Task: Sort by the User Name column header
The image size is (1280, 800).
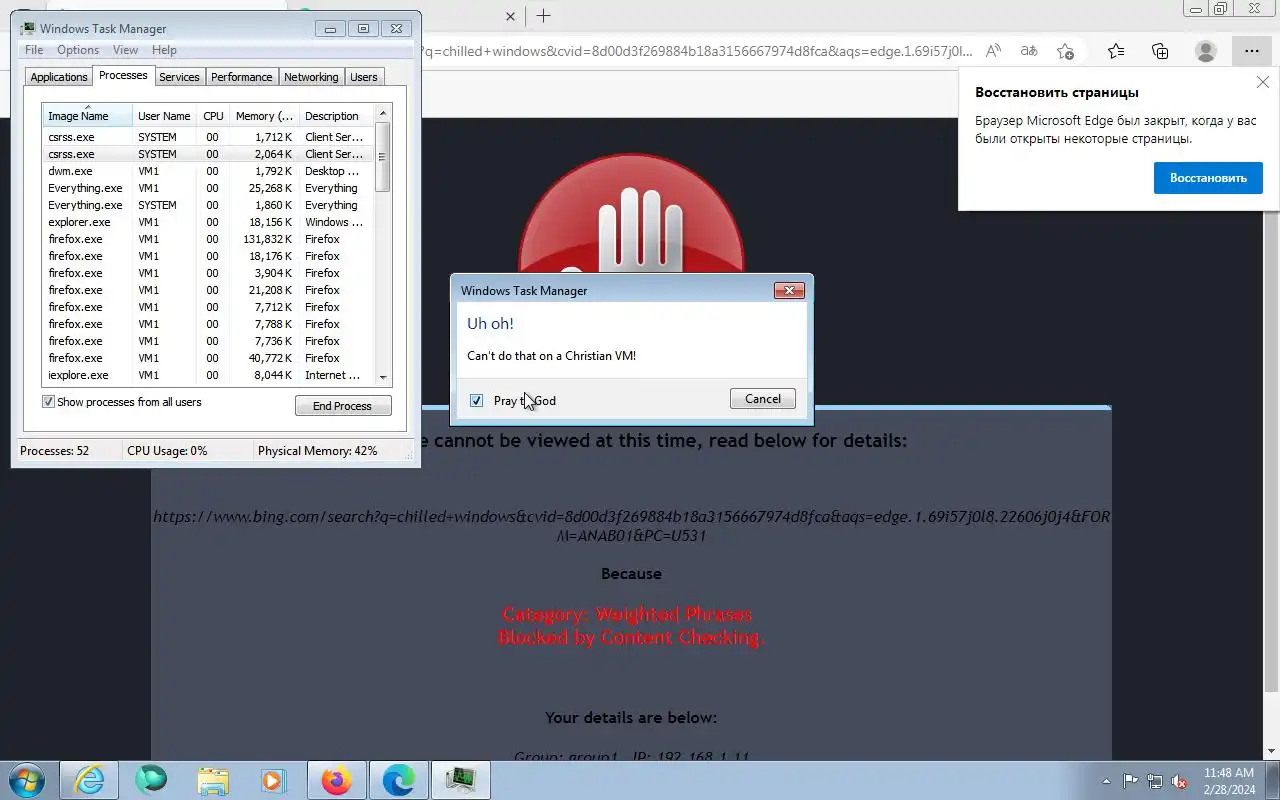Action: (164, 116)
